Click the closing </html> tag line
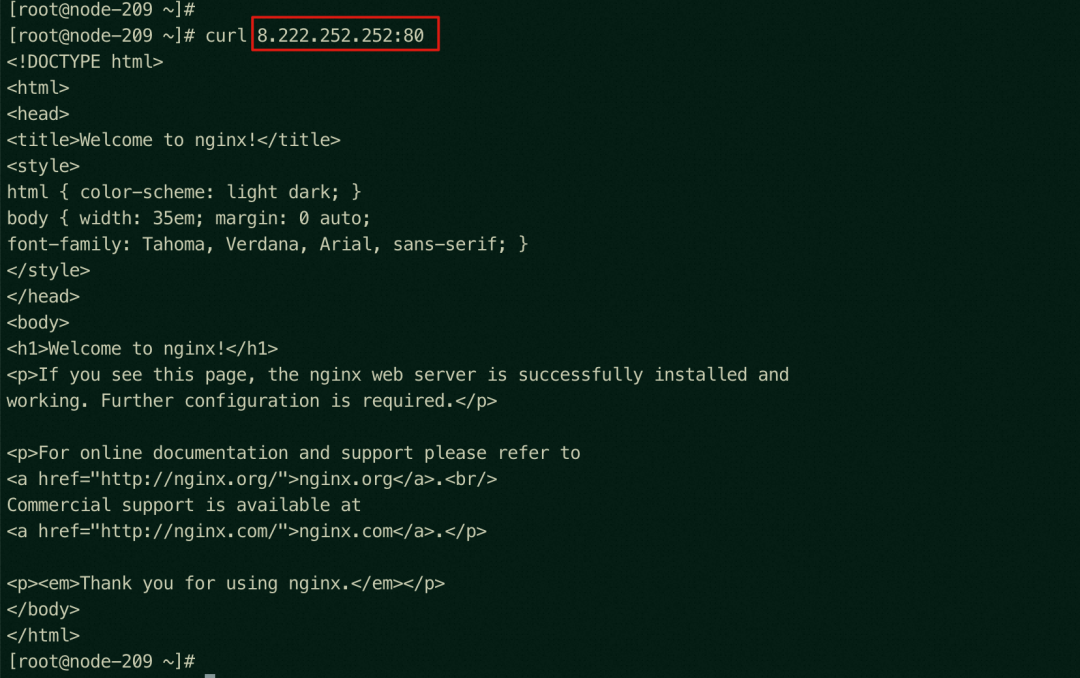The width and height of the screenshot is (1080, 678). pos(43,635)
